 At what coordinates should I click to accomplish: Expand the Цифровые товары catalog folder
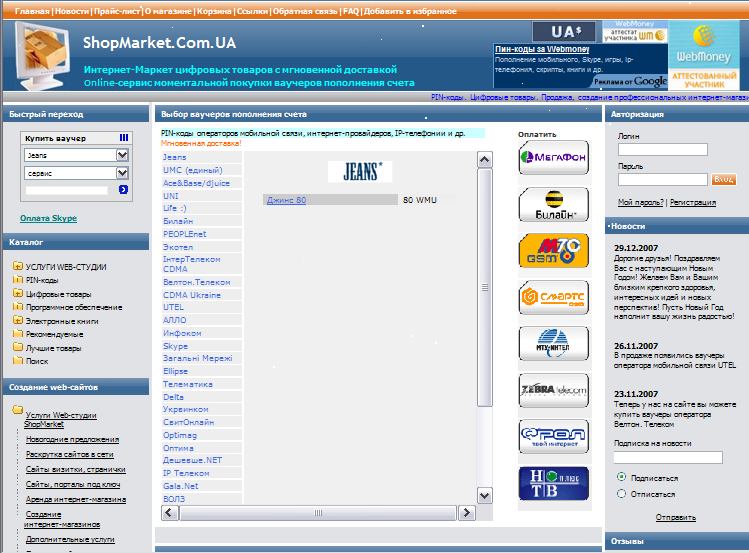tap(18, 294)
